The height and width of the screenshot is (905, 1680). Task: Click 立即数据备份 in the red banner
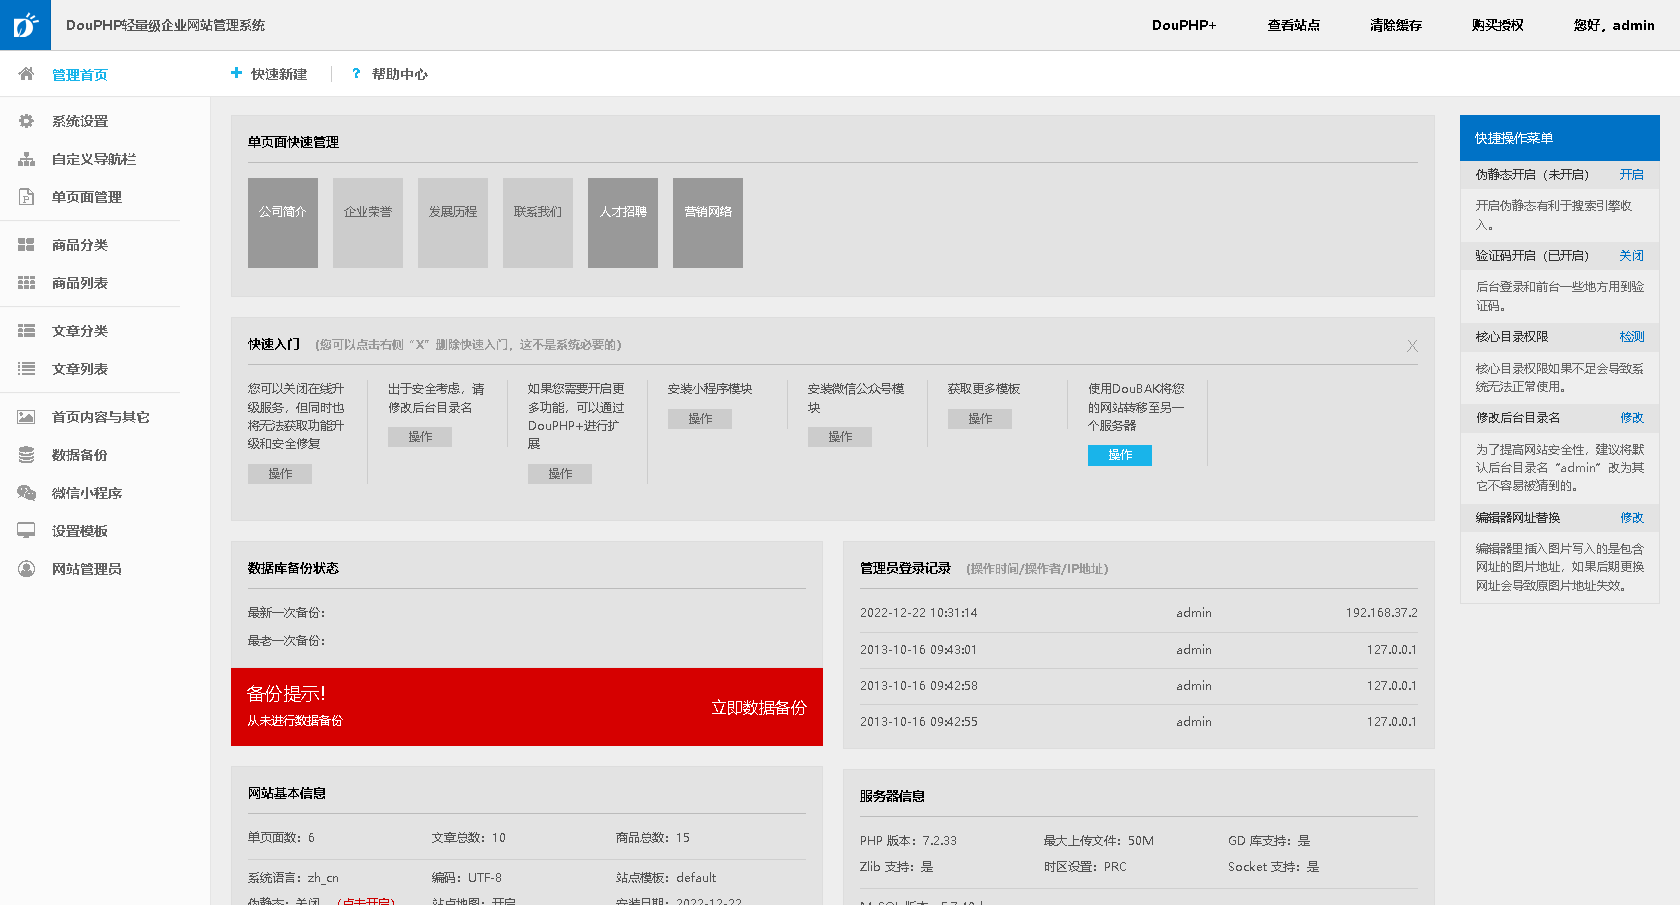759,707
